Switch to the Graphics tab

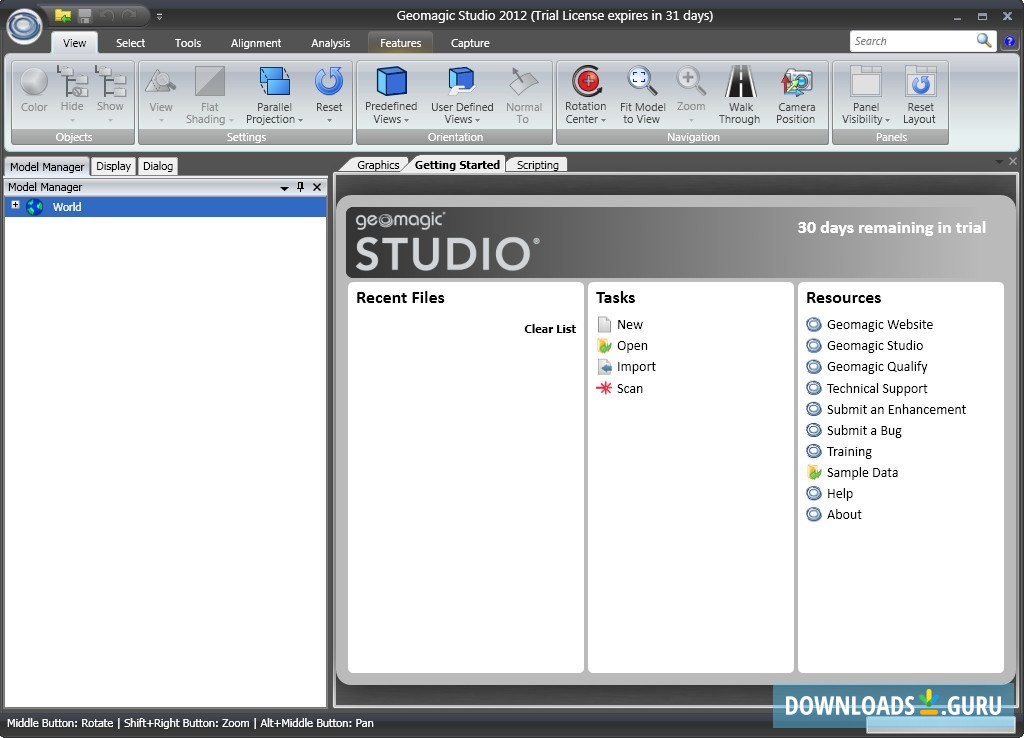(x=377, y=165)
